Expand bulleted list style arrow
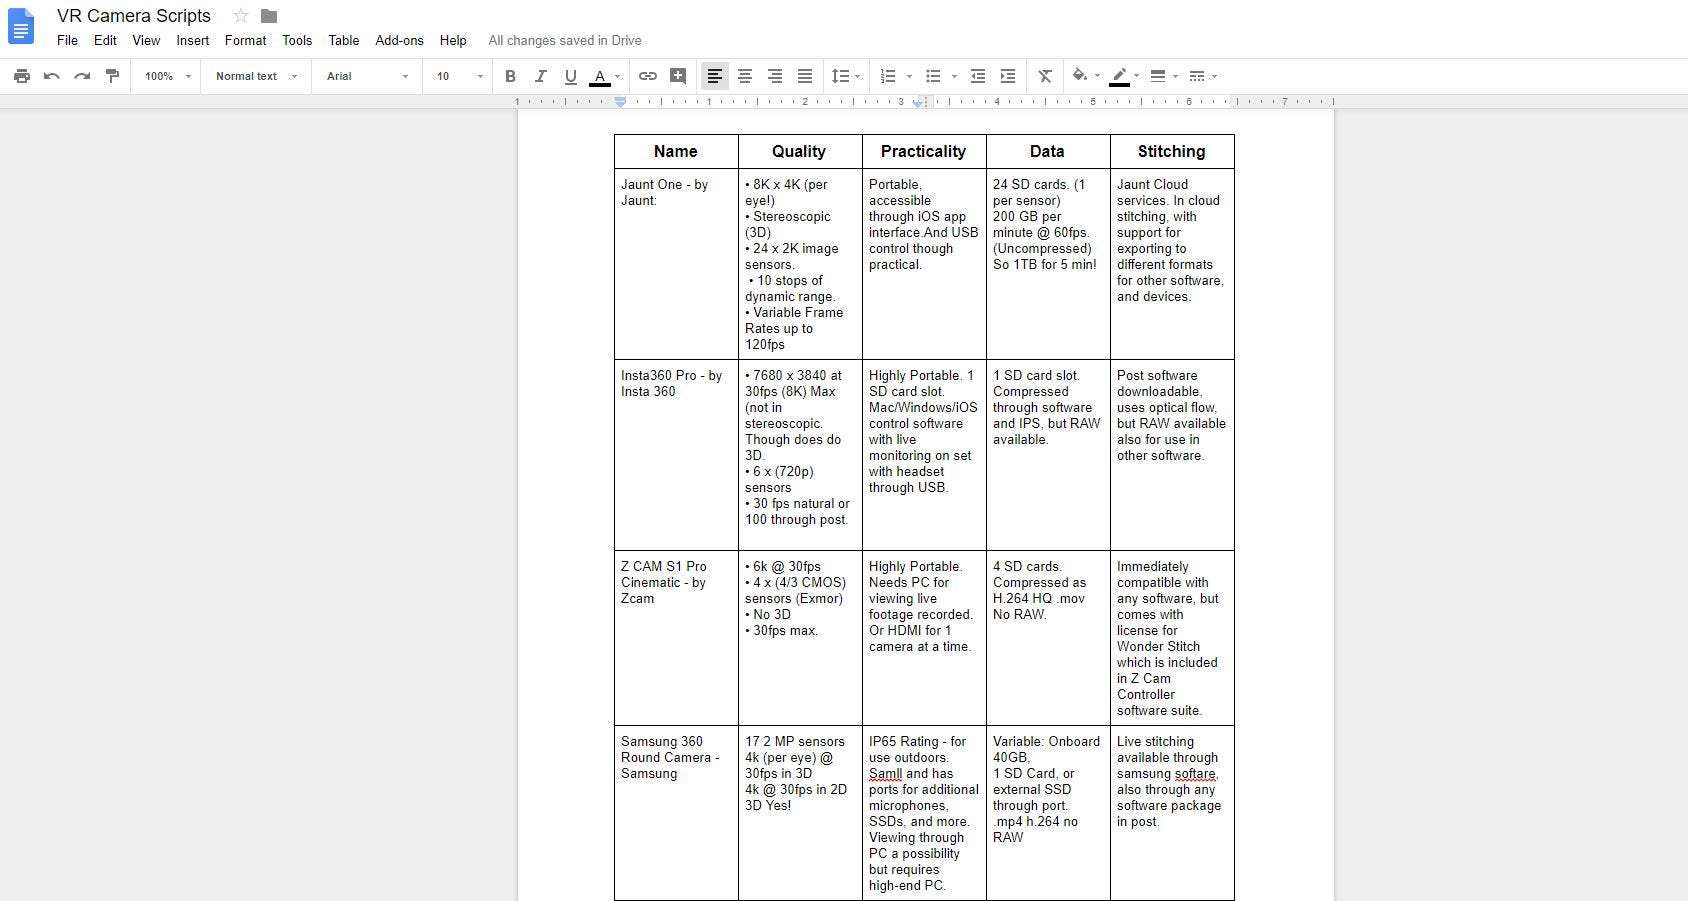 [x=954, y=76]
